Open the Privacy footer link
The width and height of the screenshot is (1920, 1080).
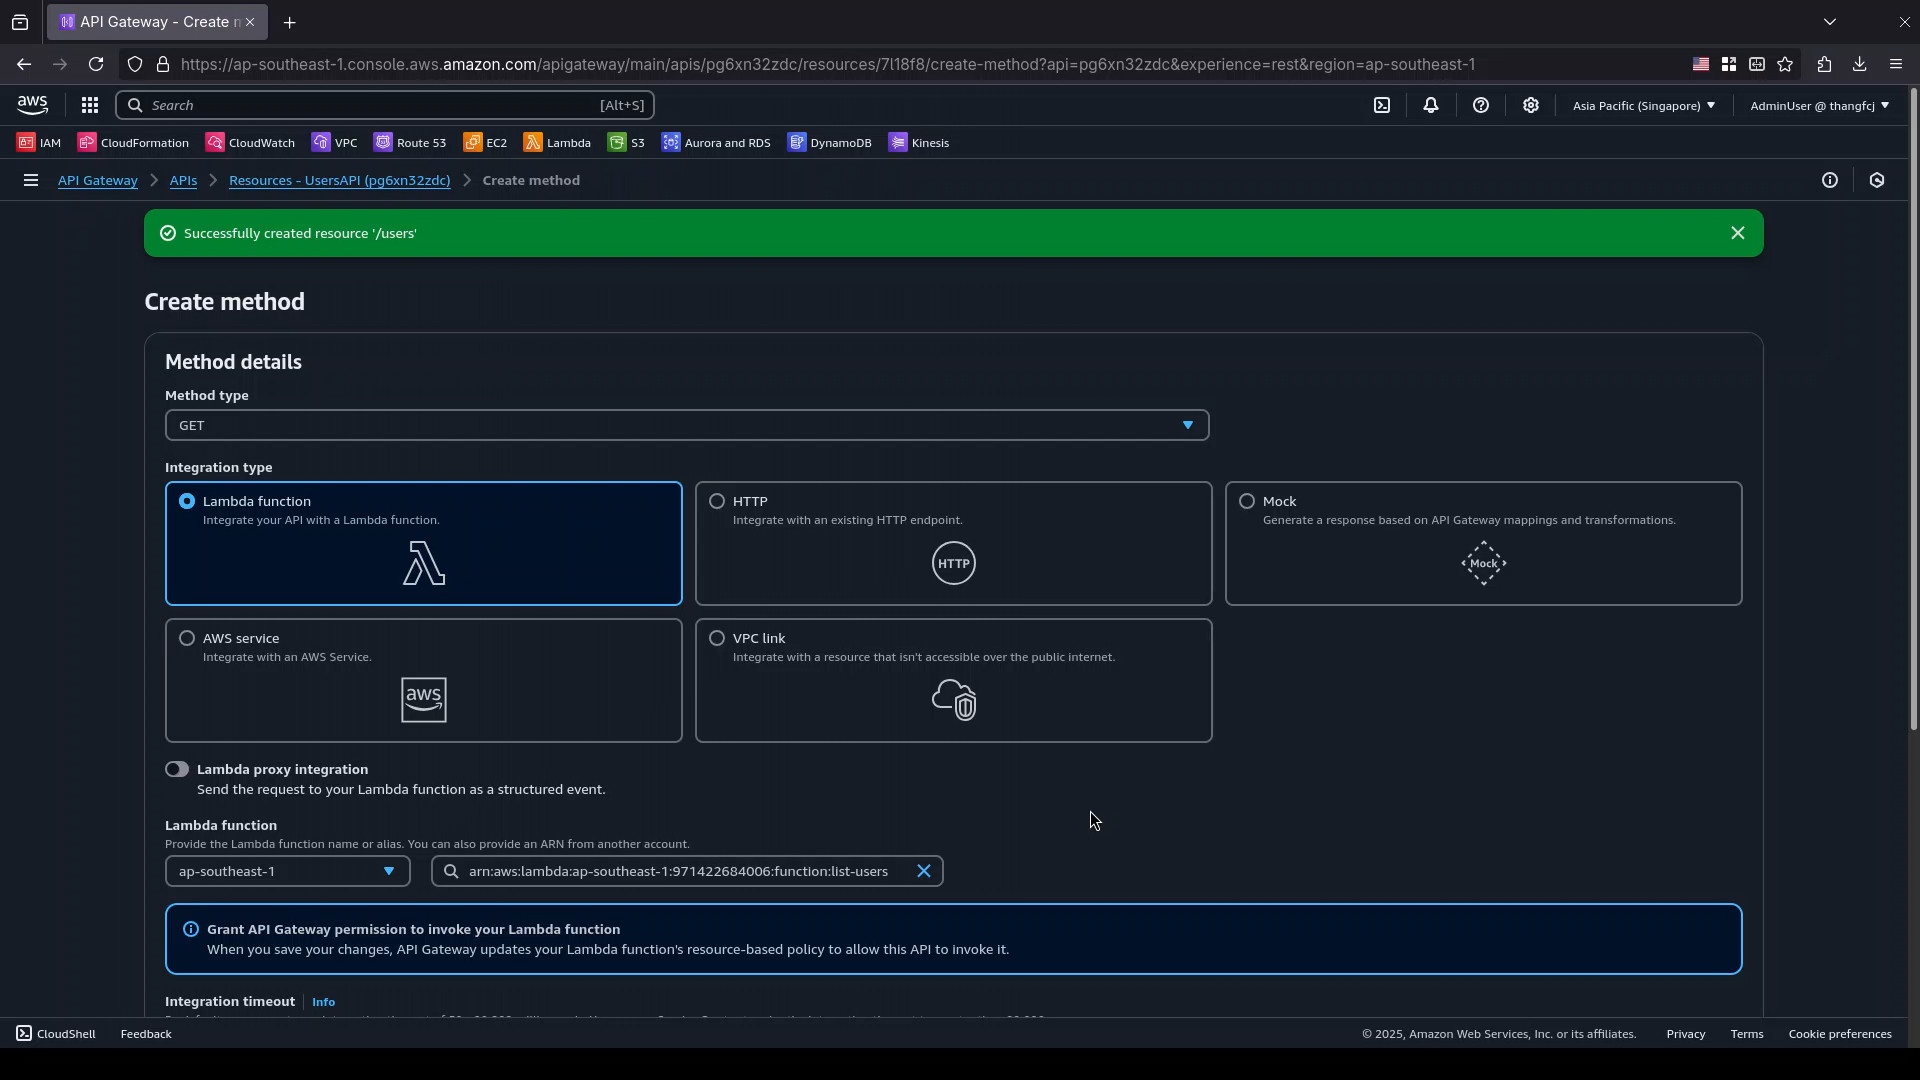pos(1686,1034)
